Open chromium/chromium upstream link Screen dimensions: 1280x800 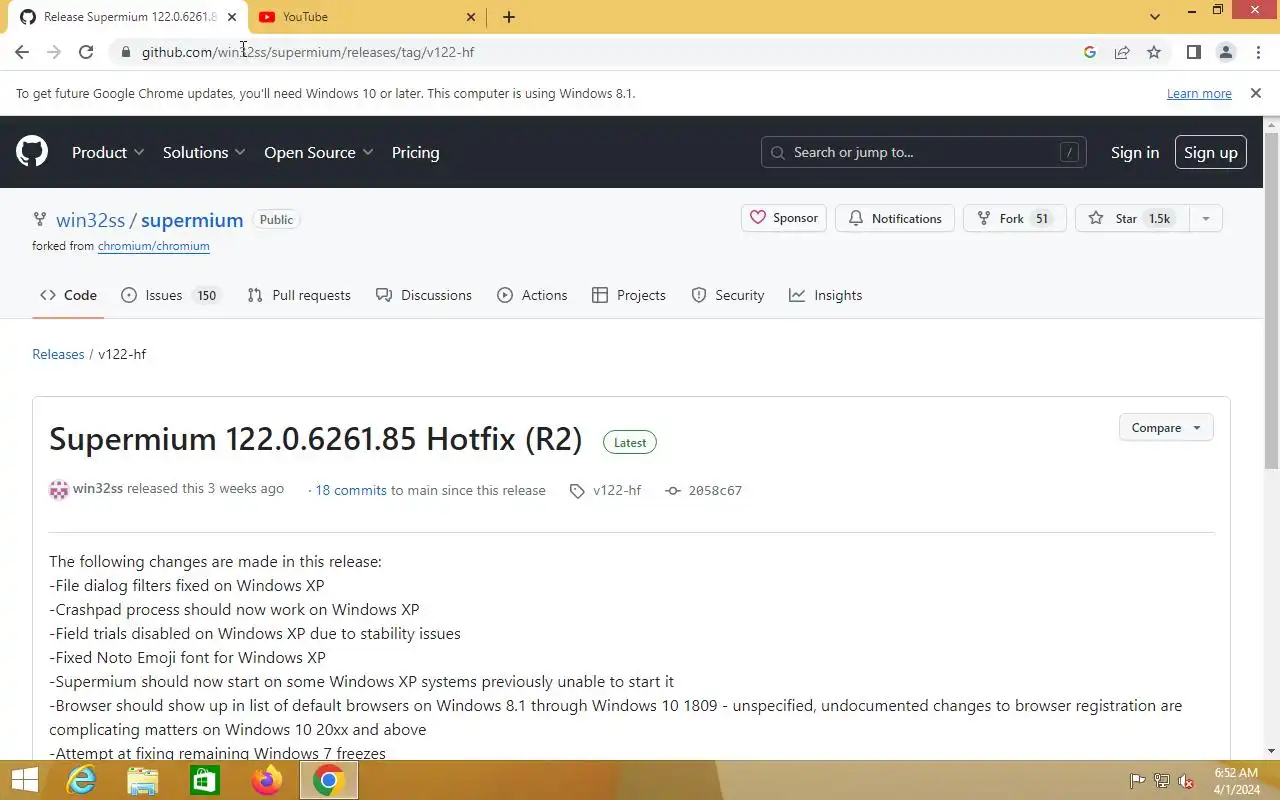point(154,246)
